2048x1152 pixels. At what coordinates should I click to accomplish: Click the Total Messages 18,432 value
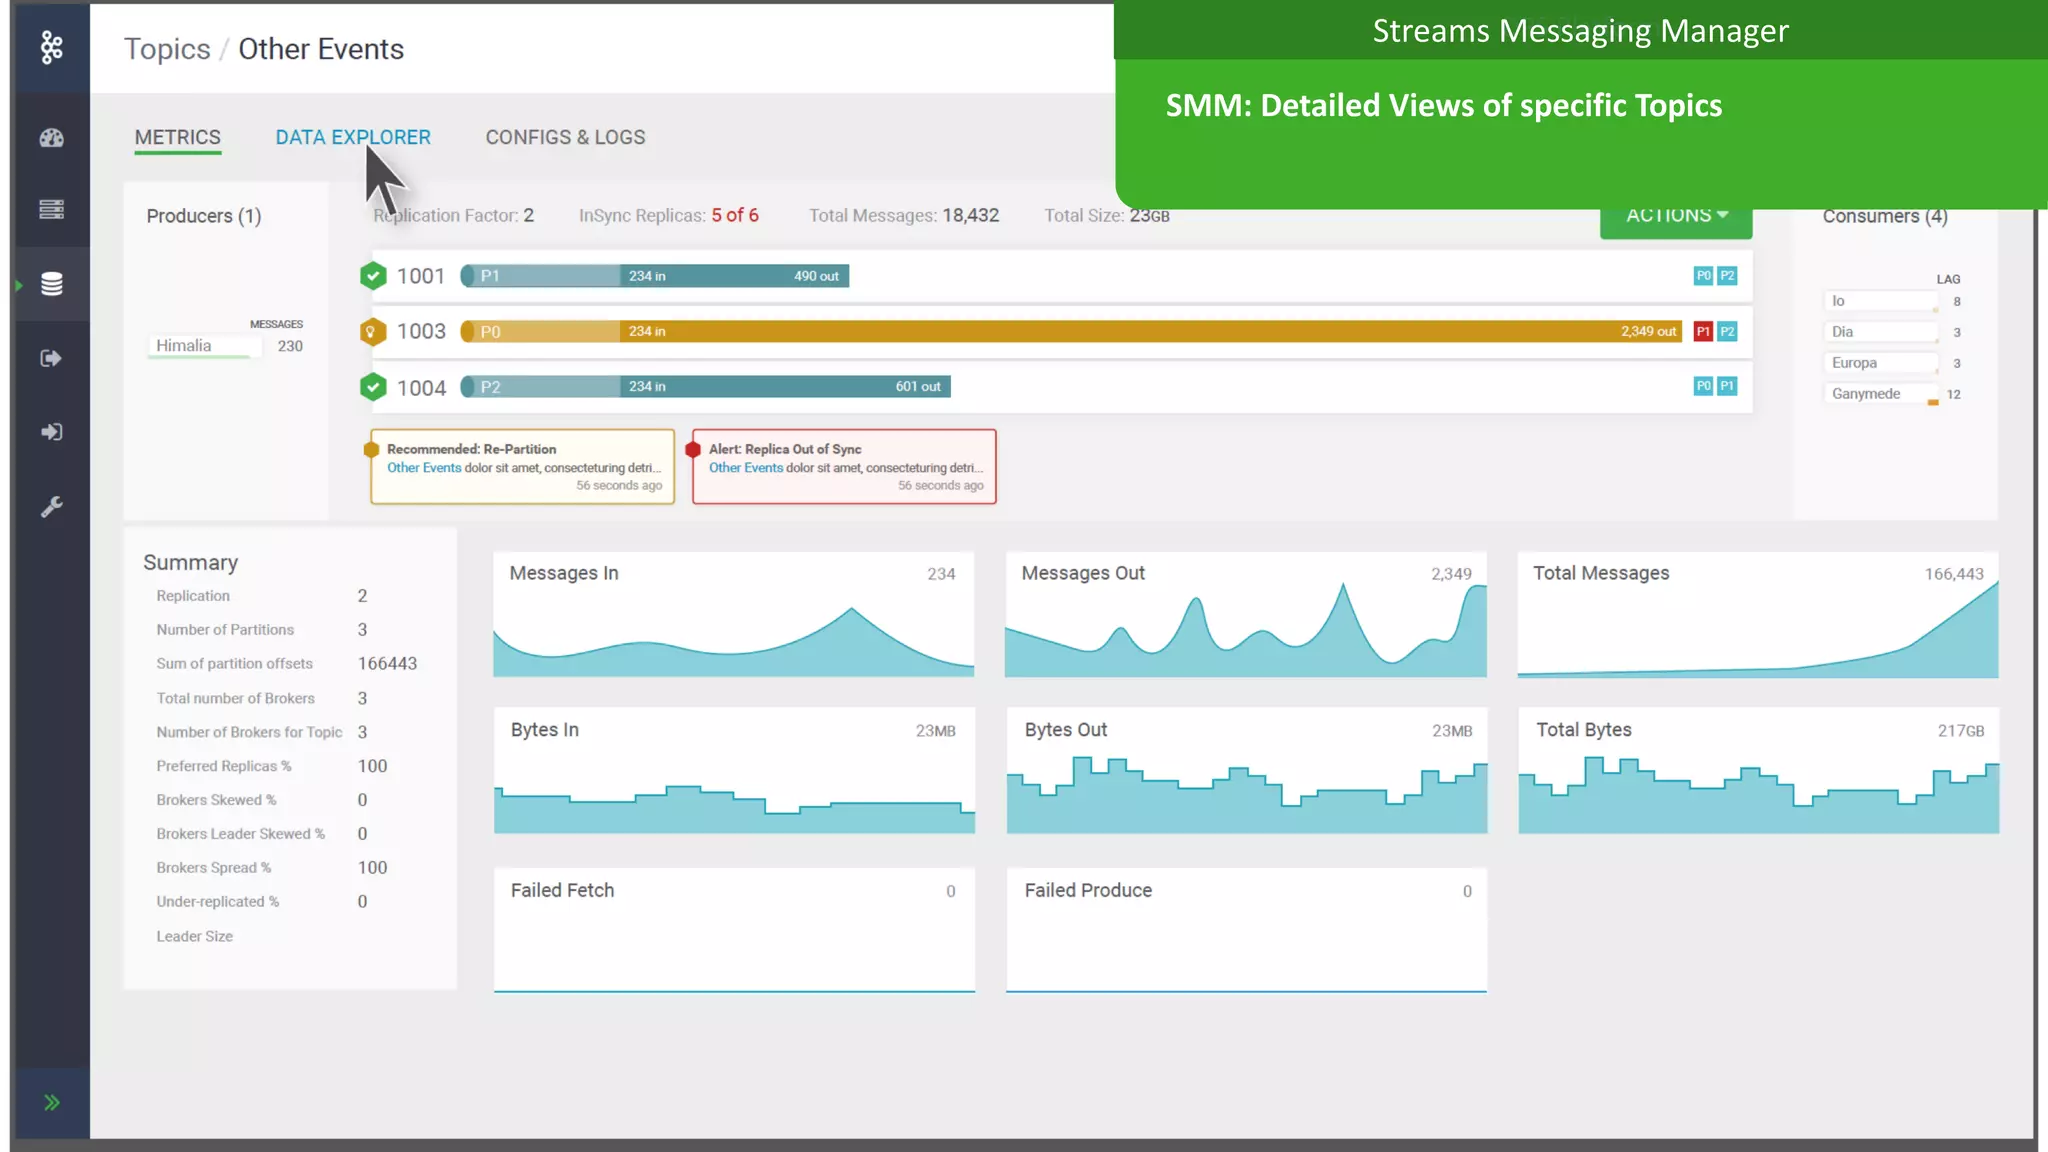tap(970, 215)
